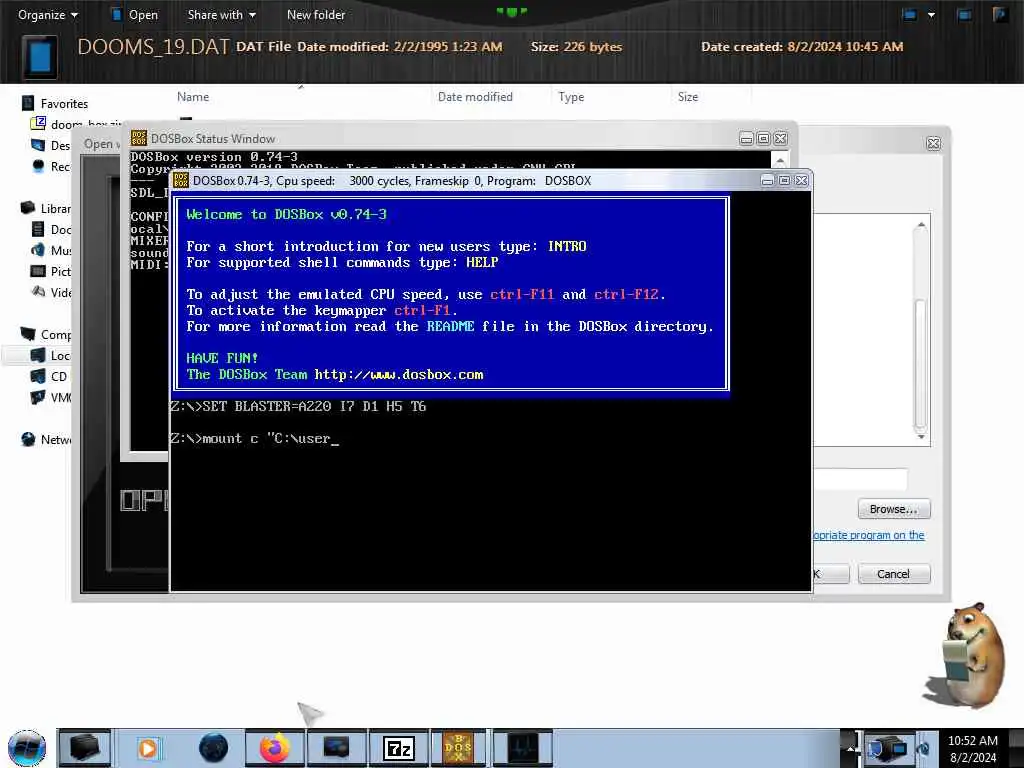Viewport: 1024px width, 768px height.
Task: Click the Browse... button in Open with dialog
Action: [893, 509]
